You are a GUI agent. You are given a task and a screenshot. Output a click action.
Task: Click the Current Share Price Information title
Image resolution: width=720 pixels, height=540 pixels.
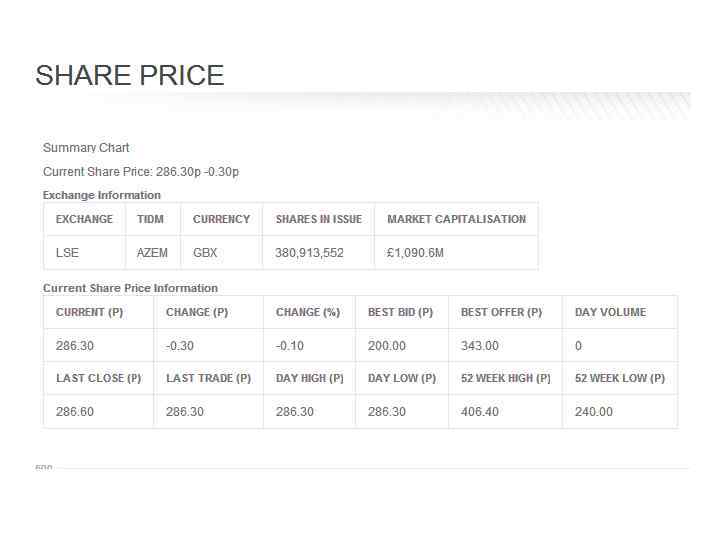[x=130, y=288]
